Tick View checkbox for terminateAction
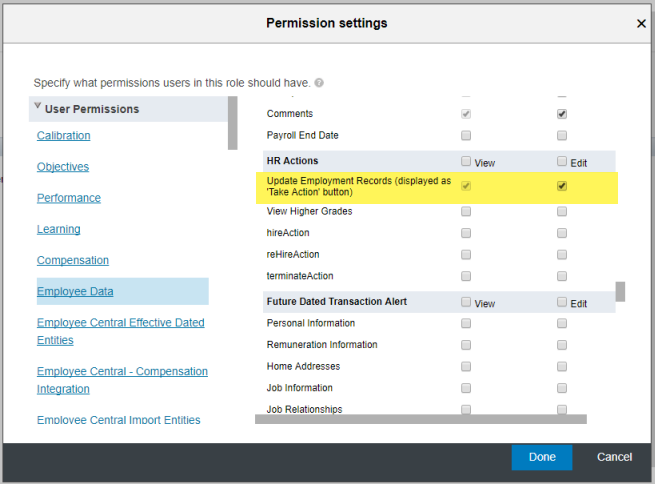655x484 pixels. pyautogui.click(x=466, y=276)
